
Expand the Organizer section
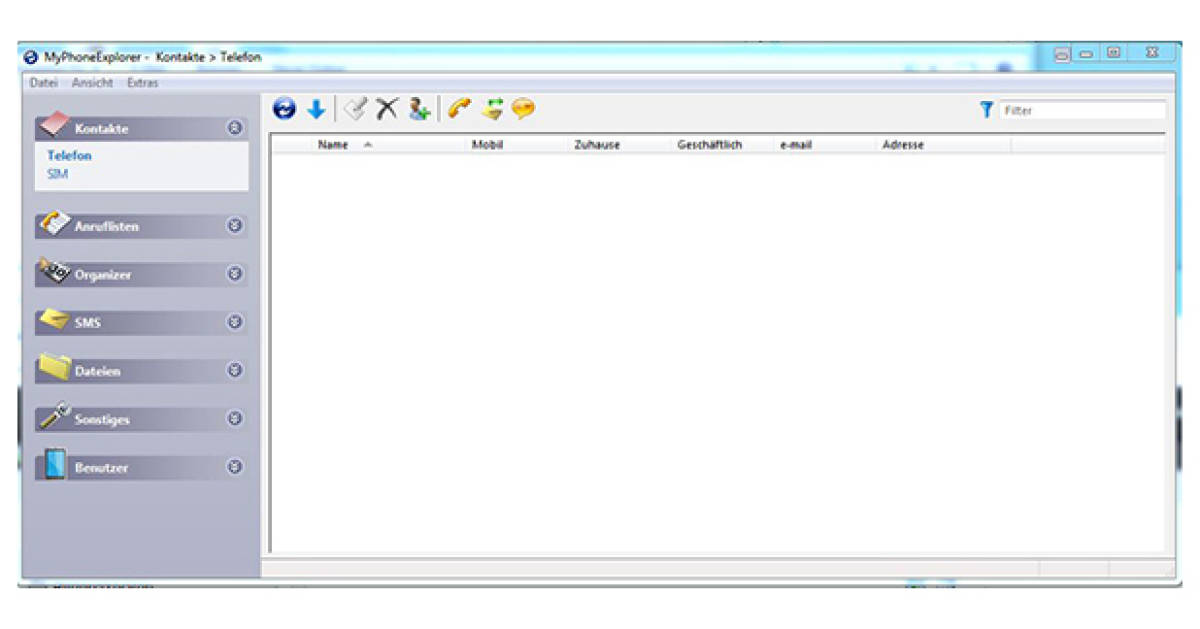point(236,274)
